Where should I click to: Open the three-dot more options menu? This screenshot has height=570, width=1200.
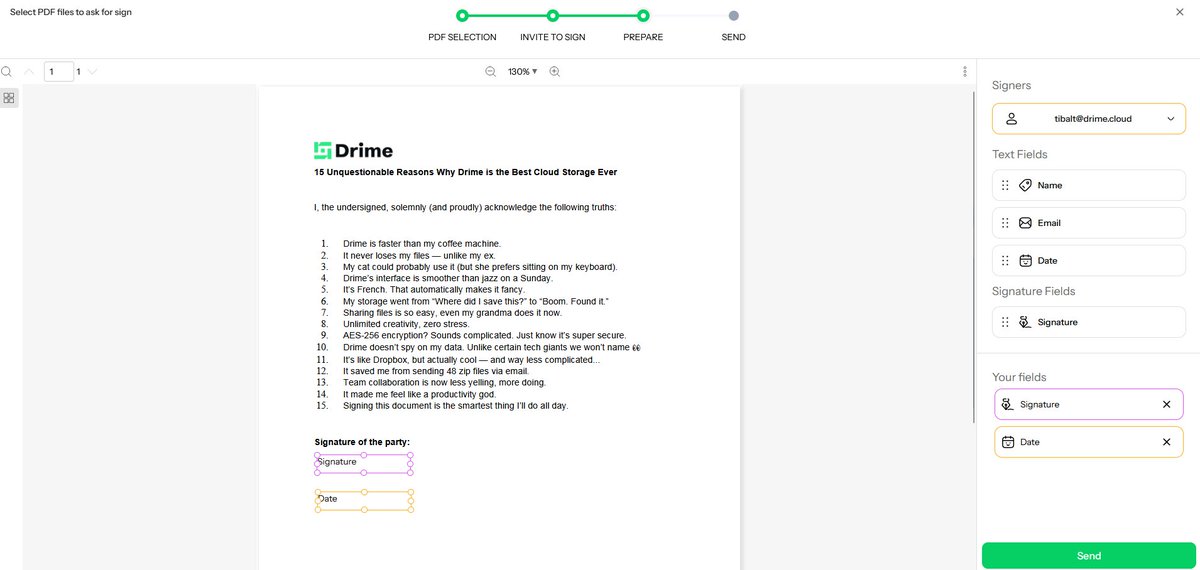click(x=964, y=72)
